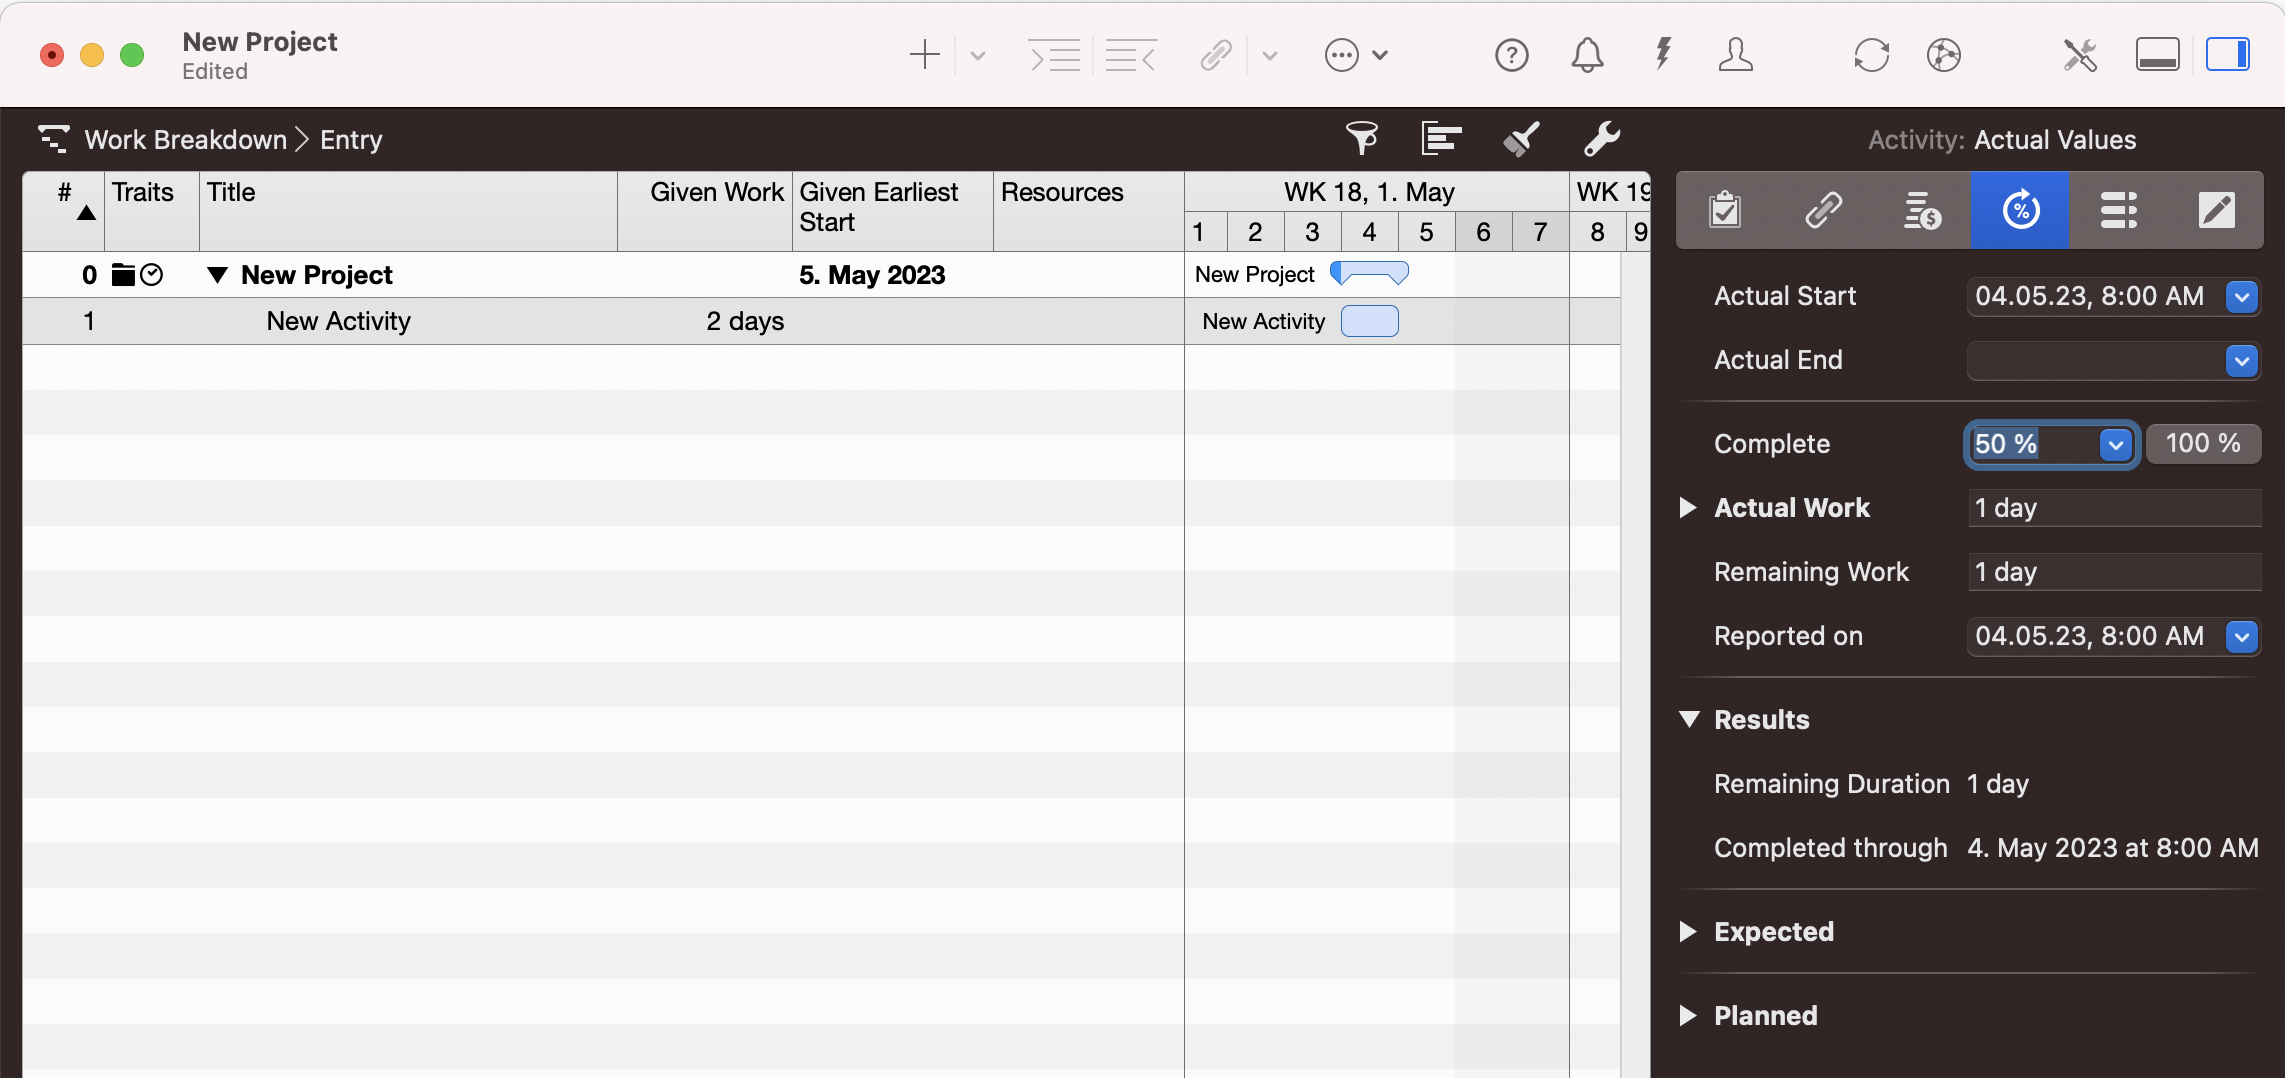Click the resource person icon in toolbar
Screen dimensions: 2285x1078
click(x=1735, y=55)
